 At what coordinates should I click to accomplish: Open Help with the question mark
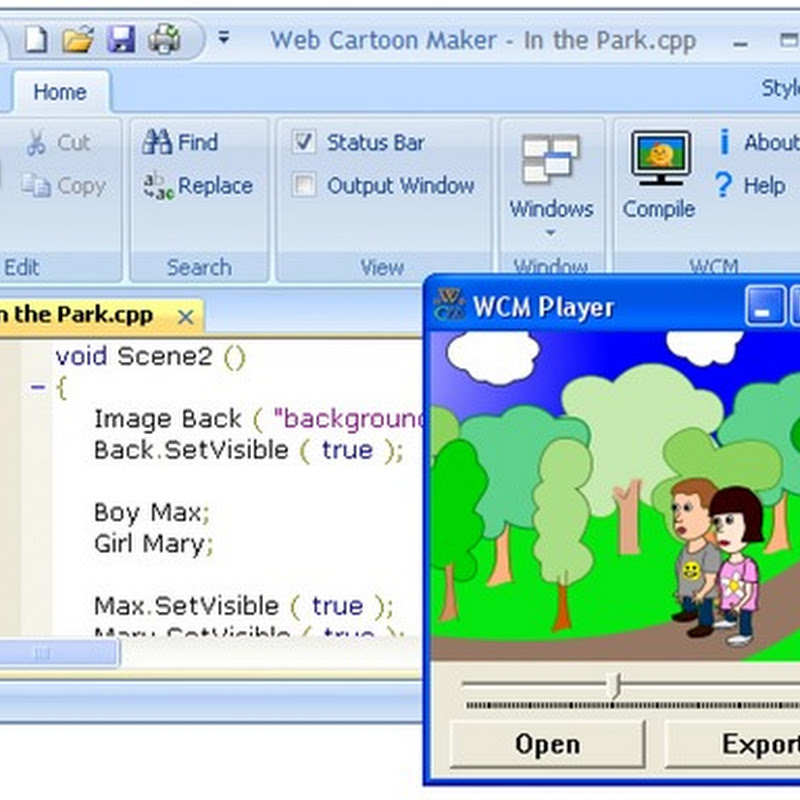click(x=750, y=185)
